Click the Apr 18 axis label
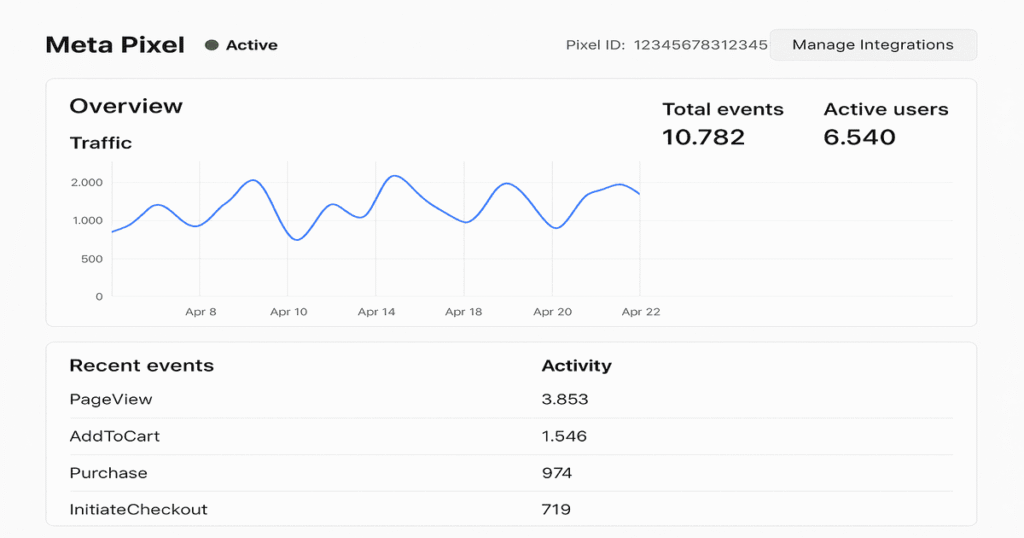The image size is (1024, 538). (x=464, y=311)
